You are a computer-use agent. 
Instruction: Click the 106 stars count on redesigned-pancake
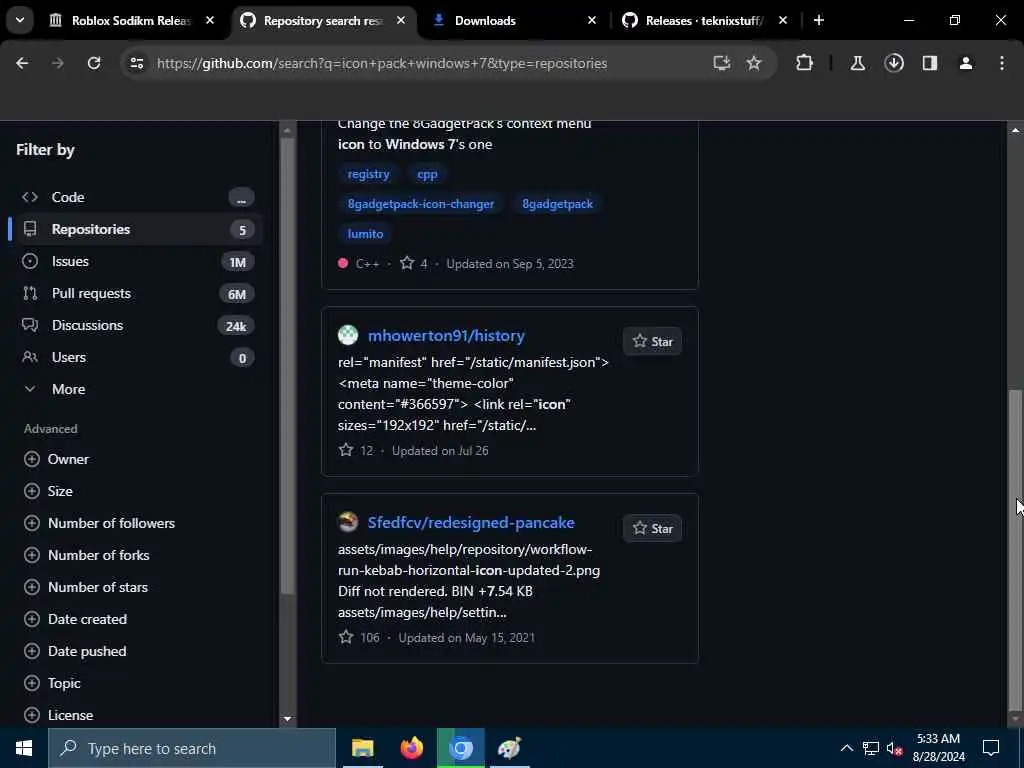point(359,637)
